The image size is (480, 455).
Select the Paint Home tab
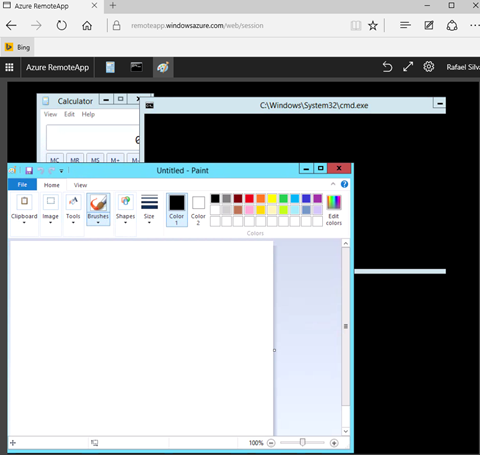[x=52, y=185]
